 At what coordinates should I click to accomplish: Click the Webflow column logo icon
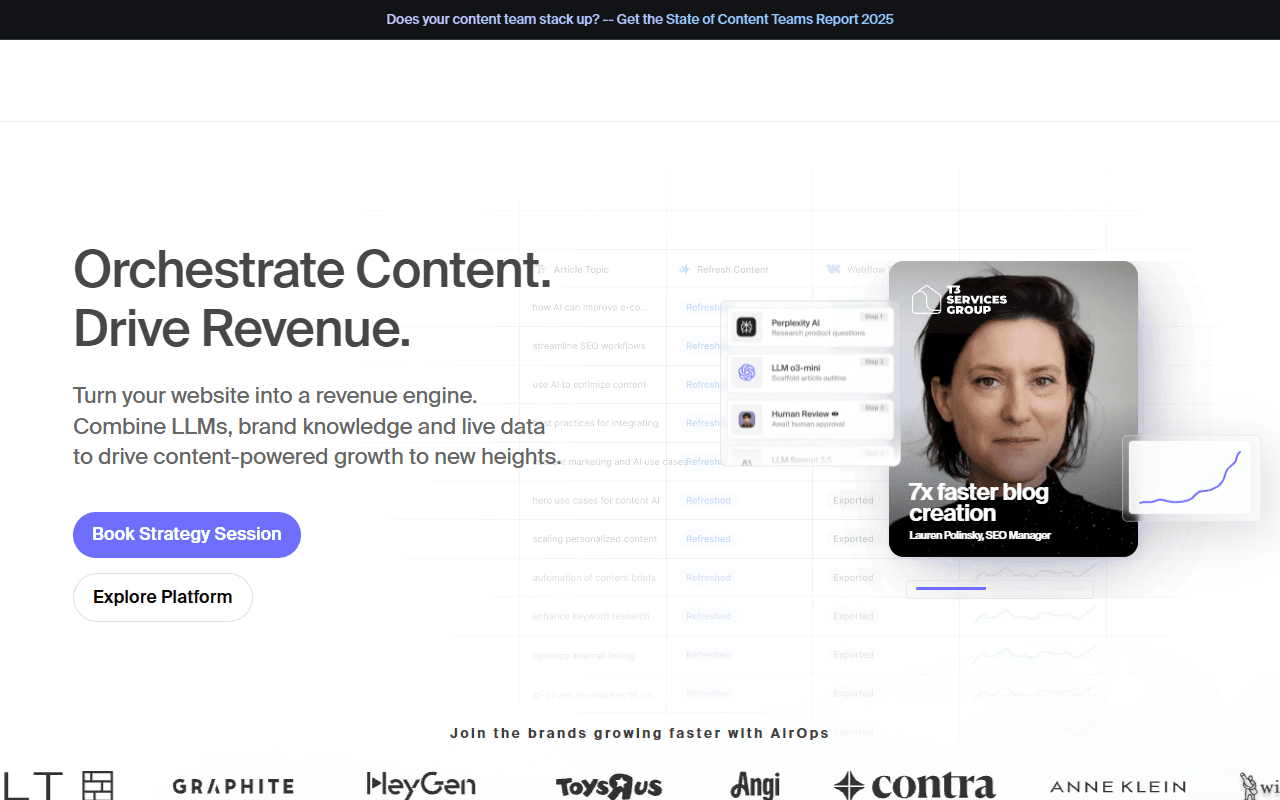833,270
